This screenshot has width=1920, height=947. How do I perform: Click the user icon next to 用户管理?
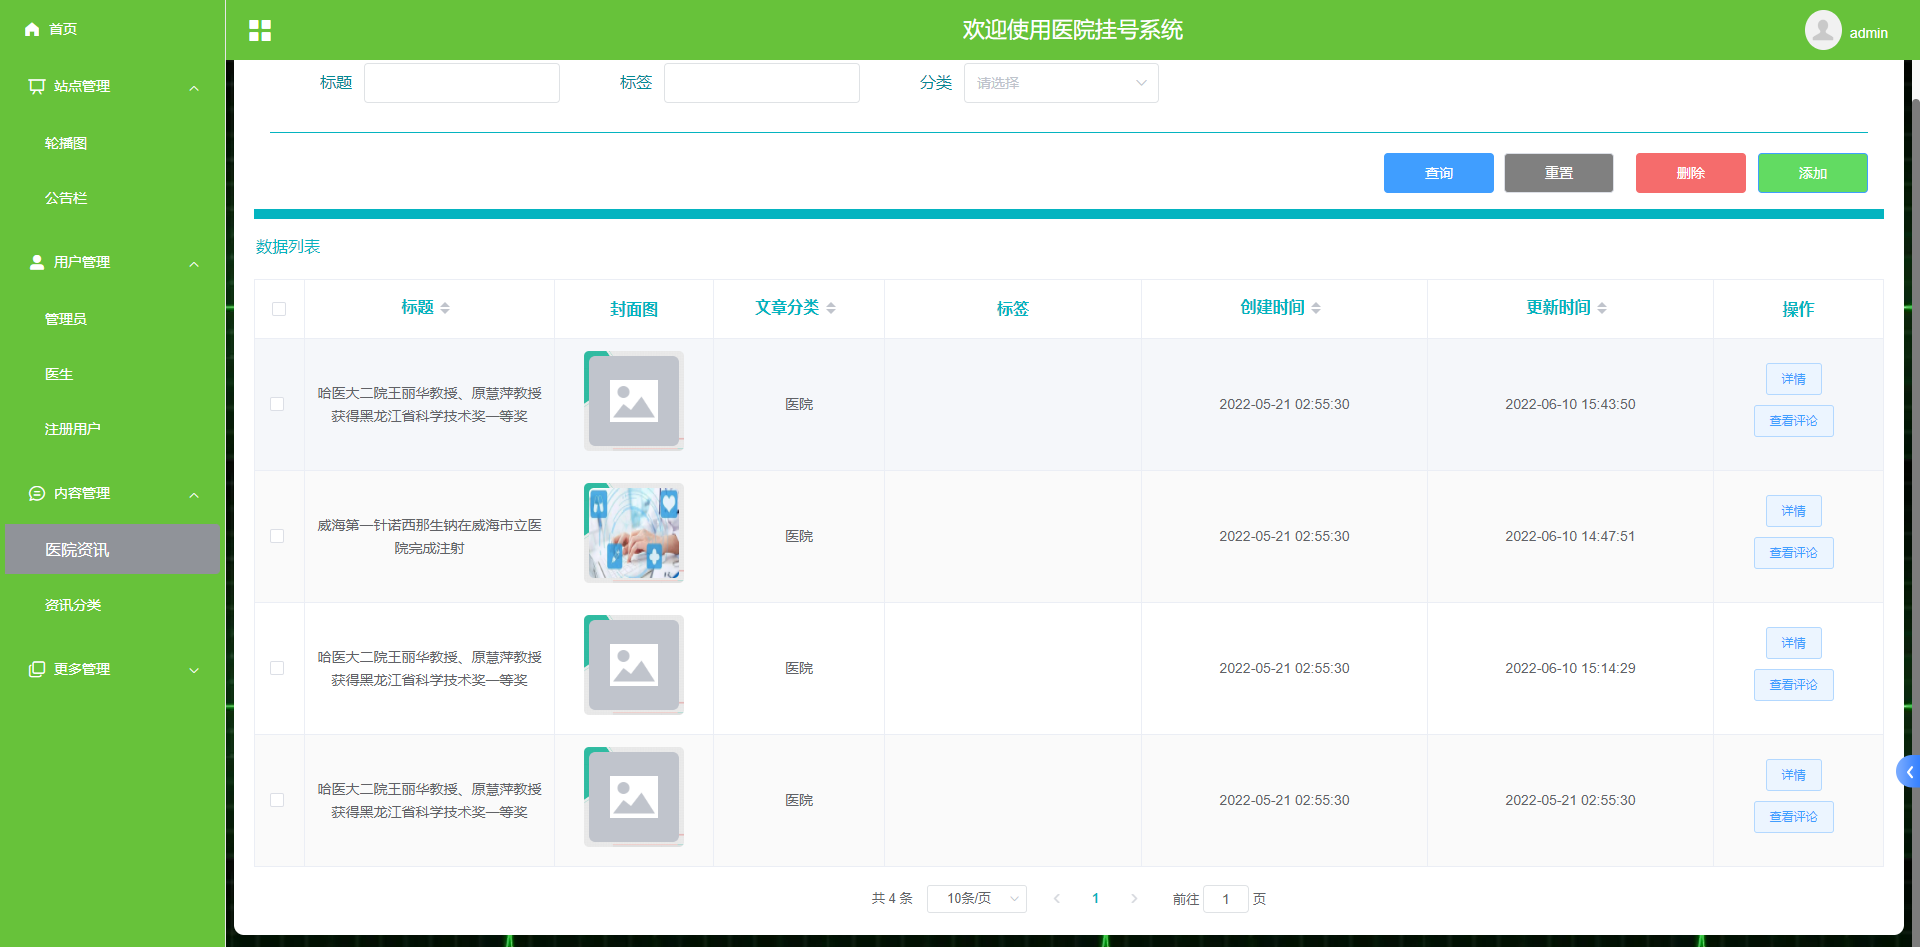(x=36, y=262)
